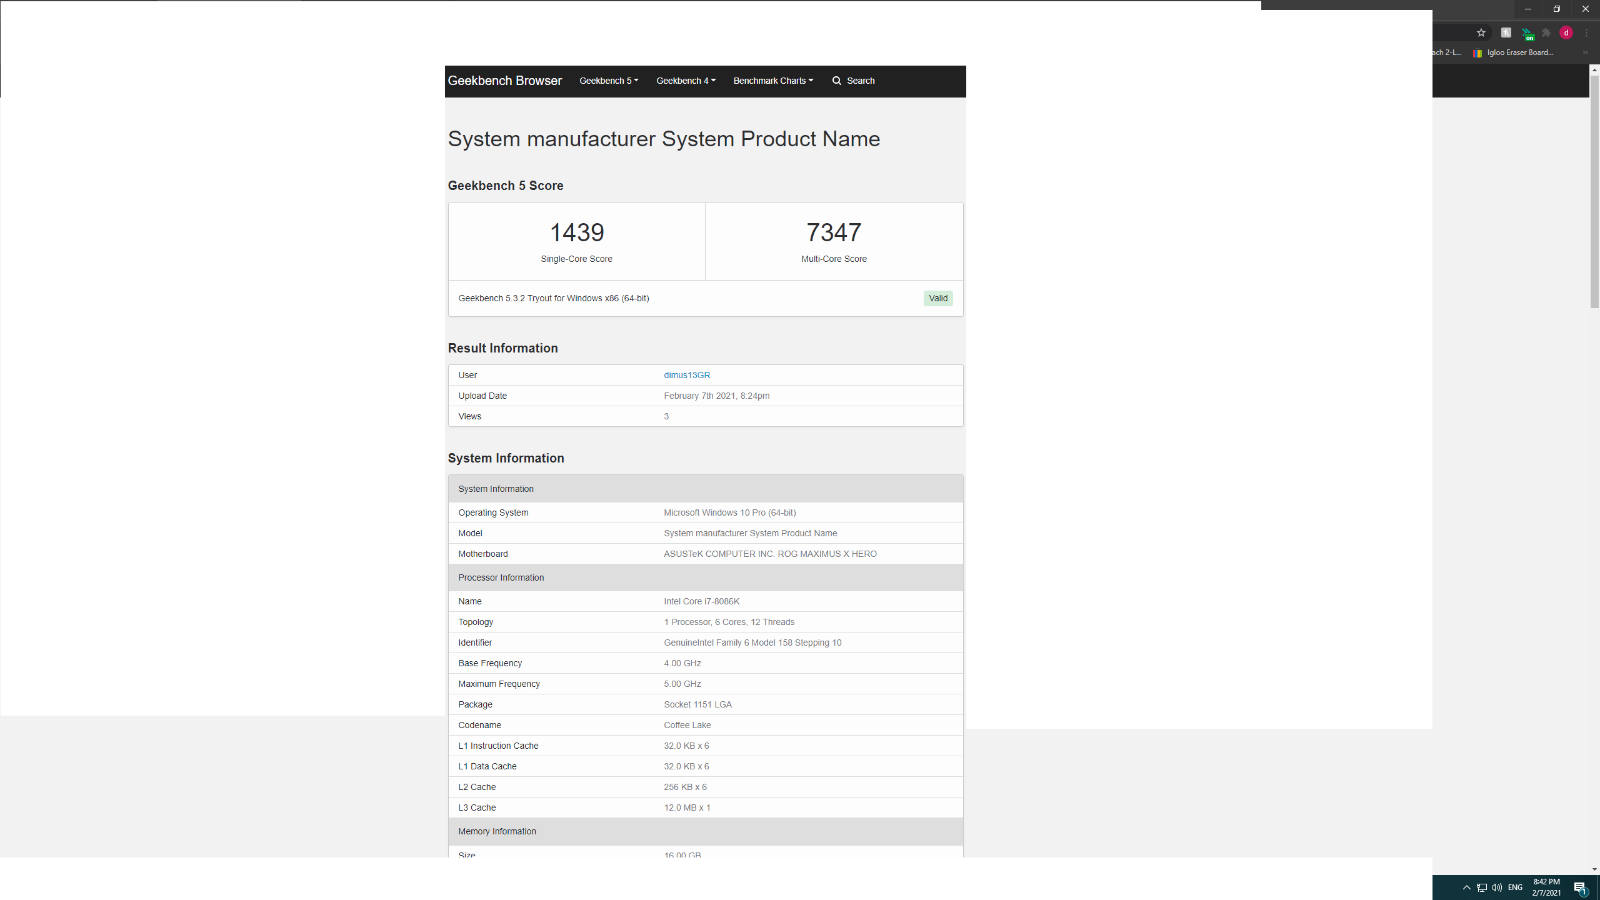The height and width of the screenshot is (900, 1600).
Task: Select the 'Processor Information' section header
Action: click(x=706, y=578)
